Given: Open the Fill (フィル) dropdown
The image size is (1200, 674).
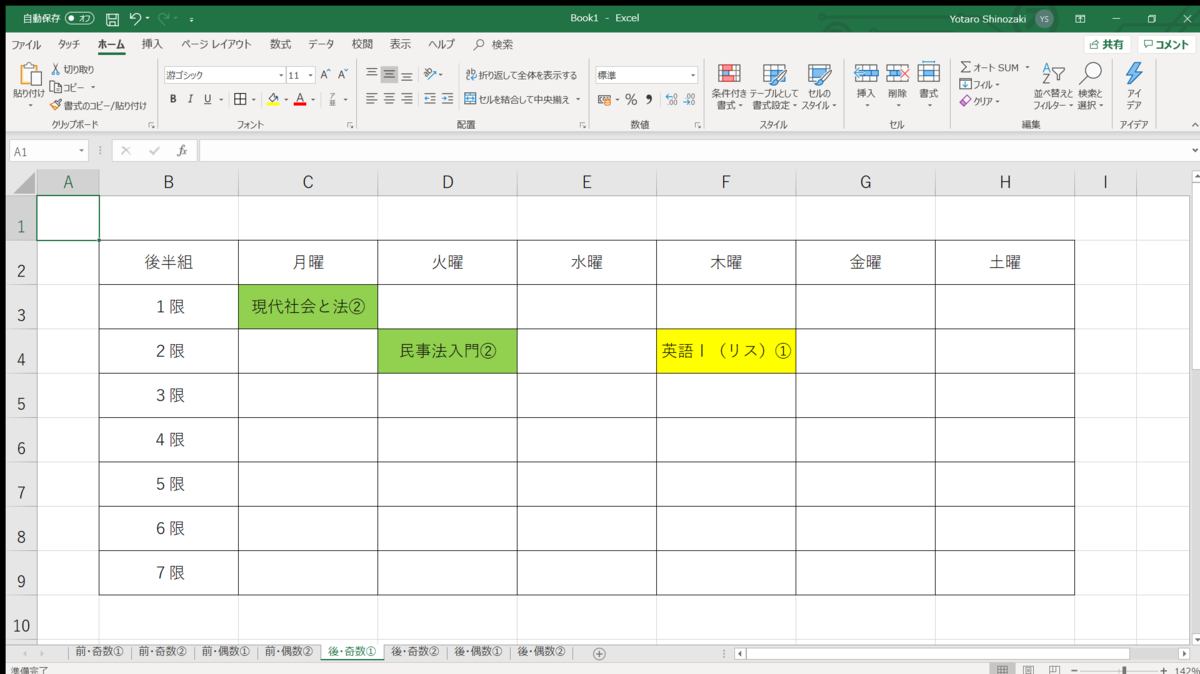Looking at the screenshot, I should point(980,85).
